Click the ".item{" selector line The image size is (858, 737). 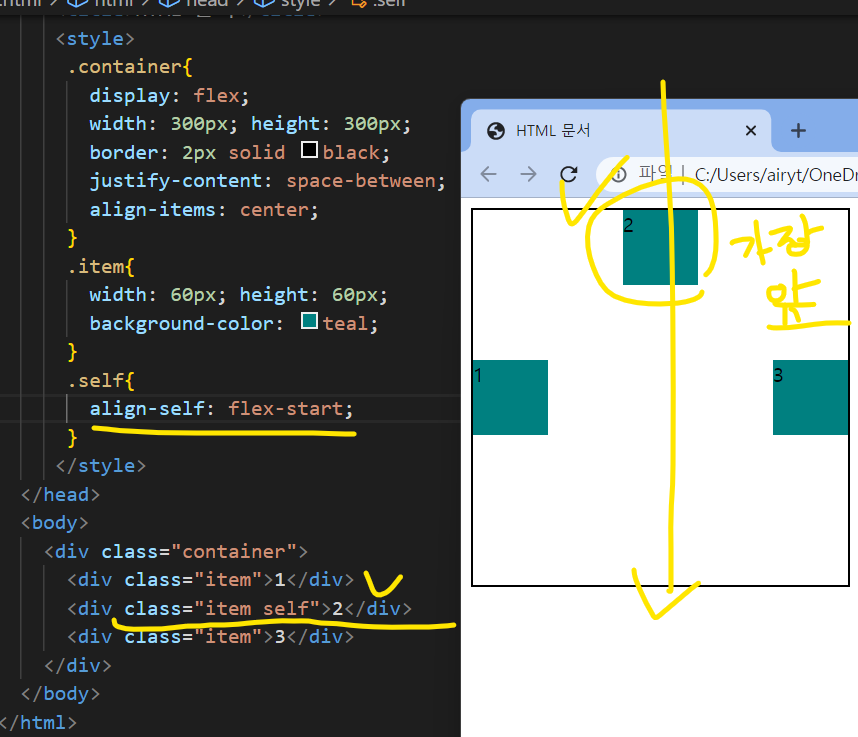tap(101, 266)
